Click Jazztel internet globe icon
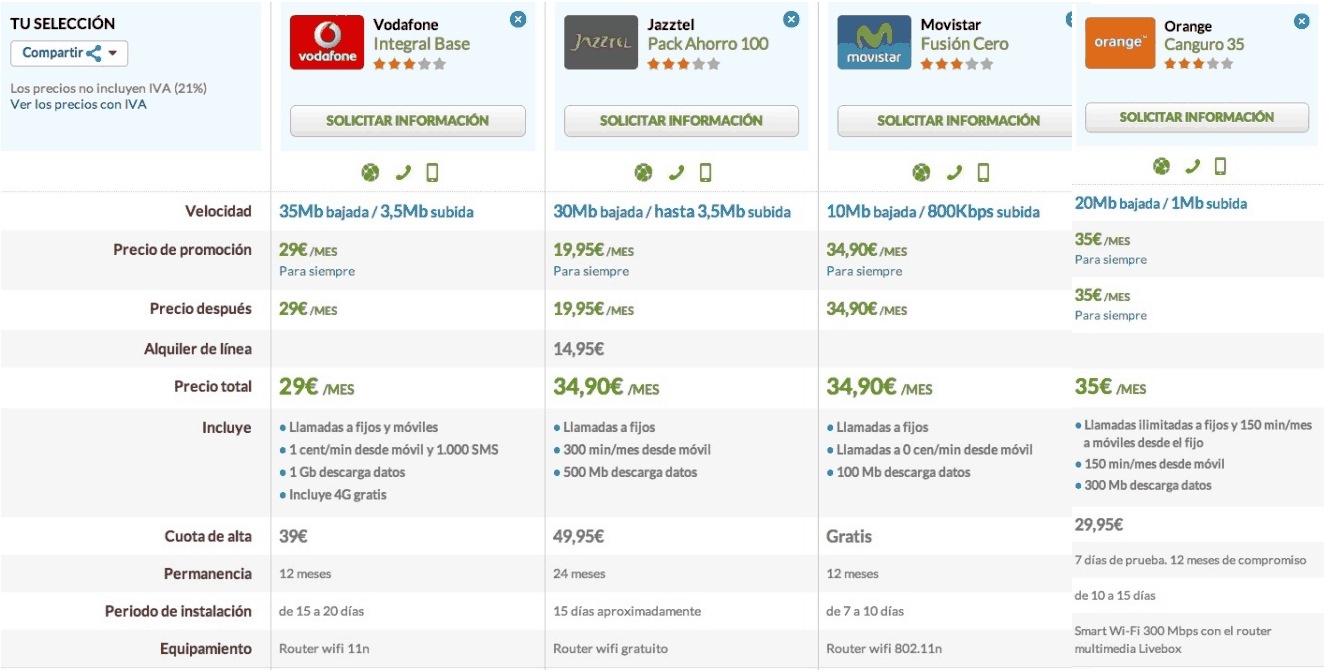Image resolution: width=1324 pixels, height=672 pixels. (643, 173)
